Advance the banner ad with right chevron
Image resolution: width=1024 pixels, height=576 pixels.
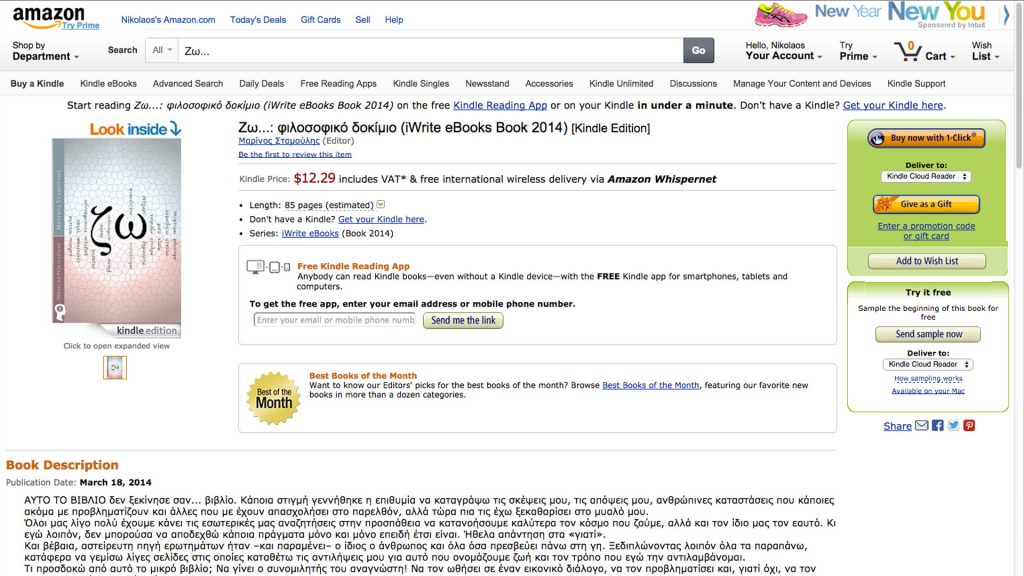click(1006, 14)
